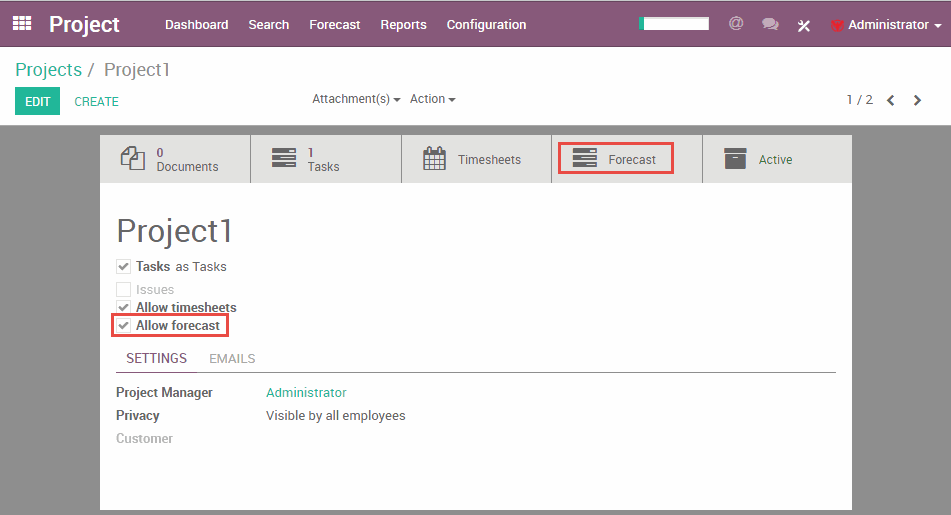The image size is (951, 515).
Task: Click the @ mentions icon
Action: (736, 24)
